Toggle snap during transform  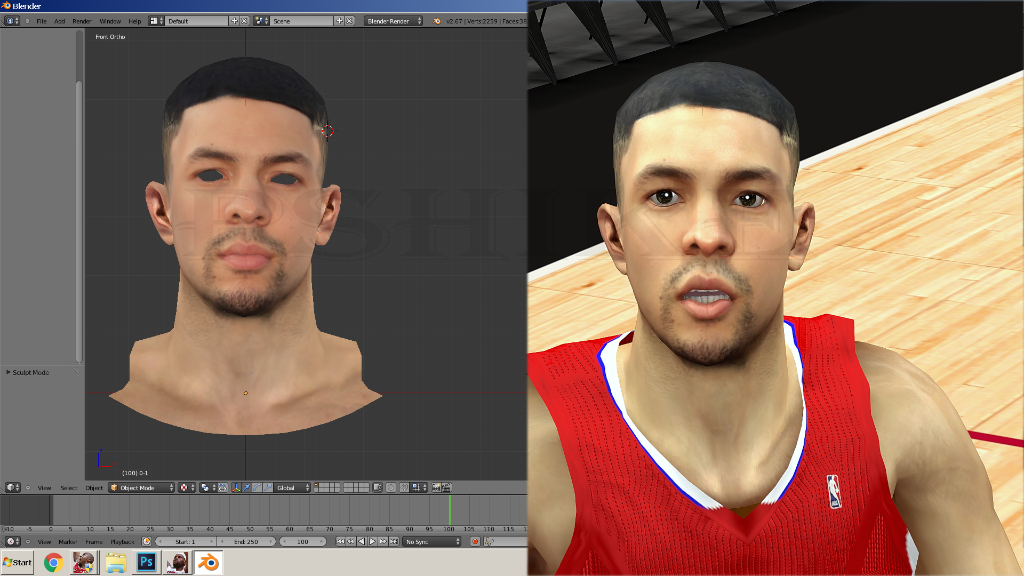404,487
